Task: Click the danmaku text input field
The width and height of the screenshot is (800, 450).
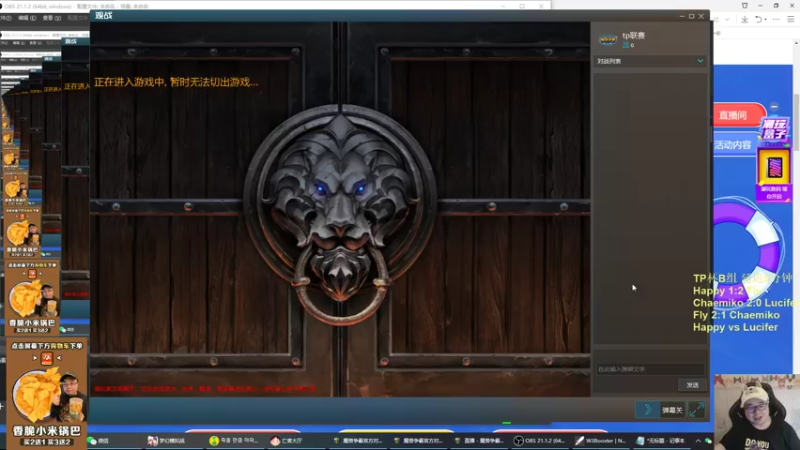Action: pyautogui.click(x=650, y=369)
